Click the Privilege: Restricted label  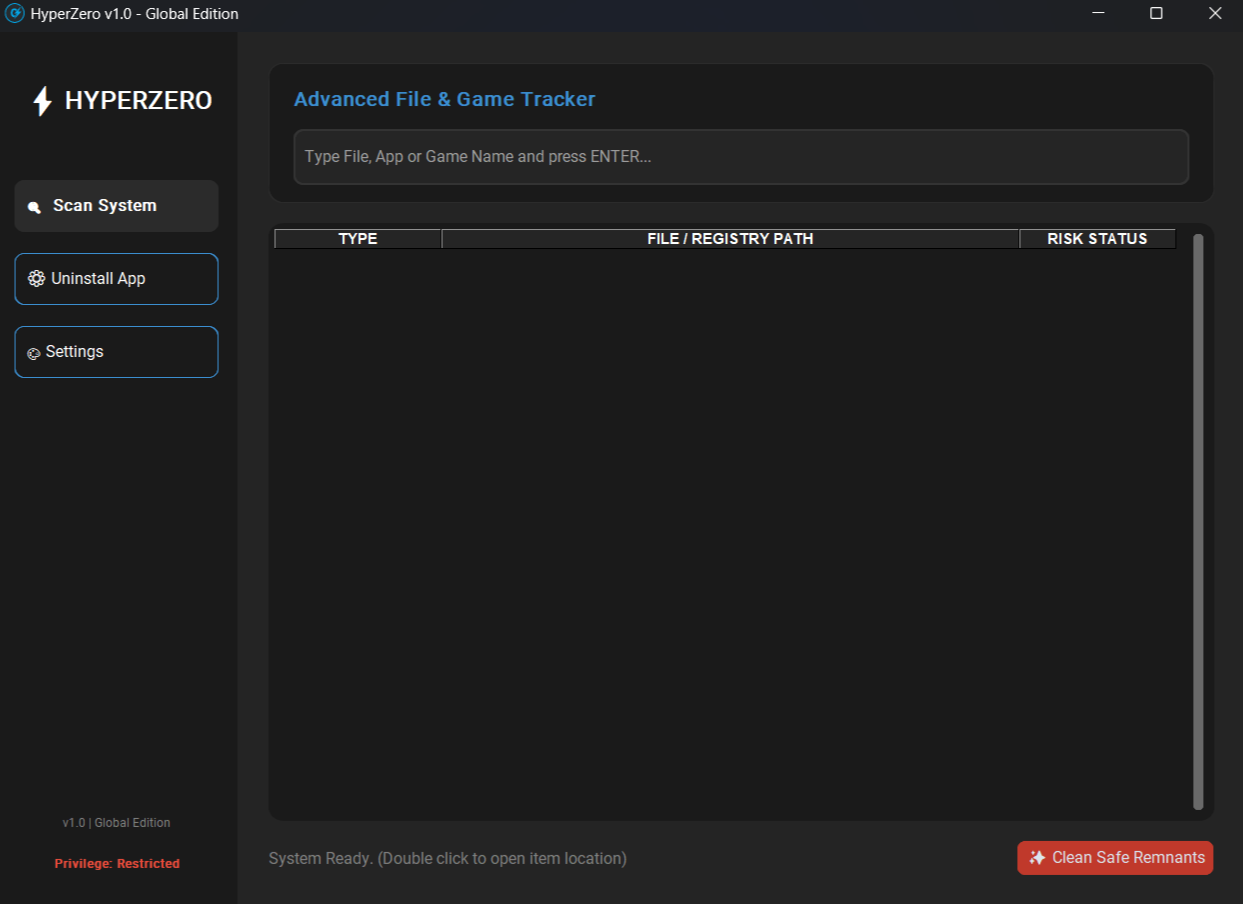point(117,863)
